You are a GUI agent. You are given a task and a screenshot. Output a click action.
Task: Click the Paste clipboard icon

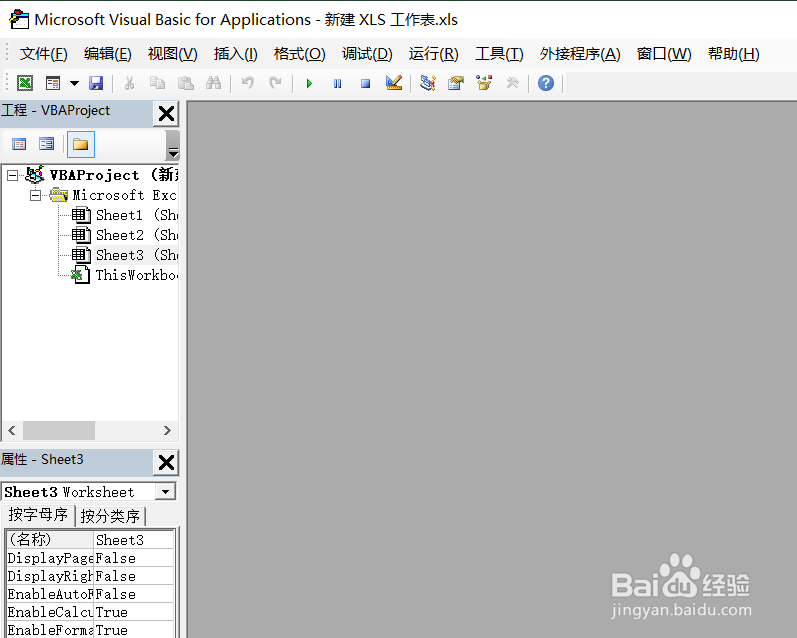186,83
